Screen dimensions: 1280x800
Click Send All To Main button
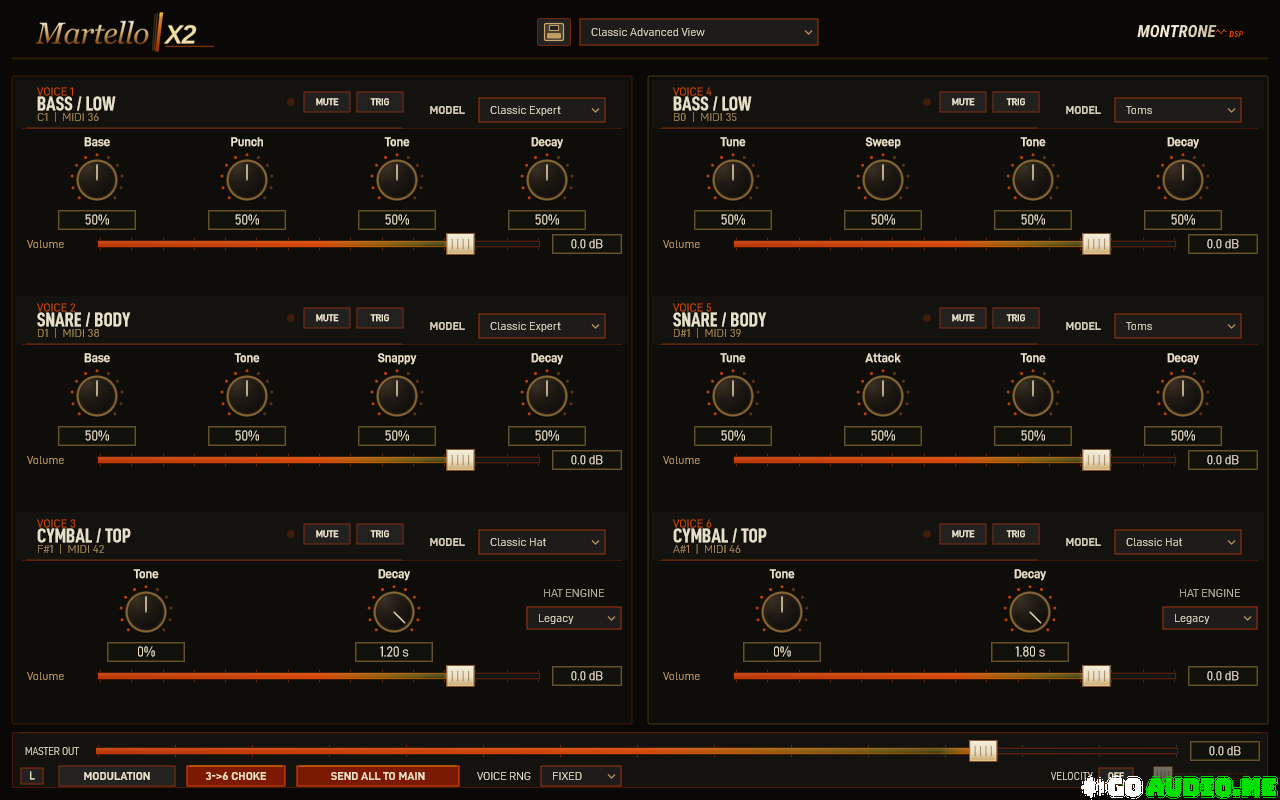pyautogui.click(x=378, y=776)
